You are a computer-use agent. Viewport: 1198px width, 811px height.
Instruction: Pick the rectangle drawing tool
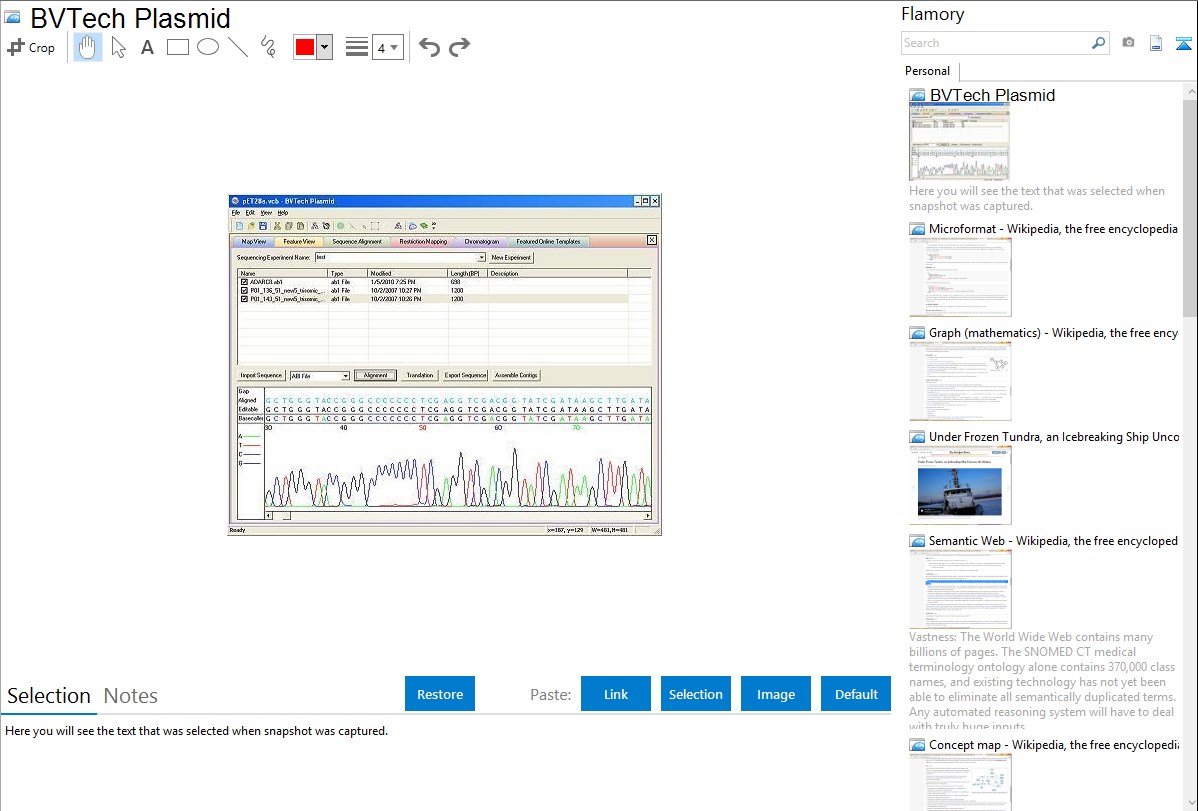click(x=178, y=47)
